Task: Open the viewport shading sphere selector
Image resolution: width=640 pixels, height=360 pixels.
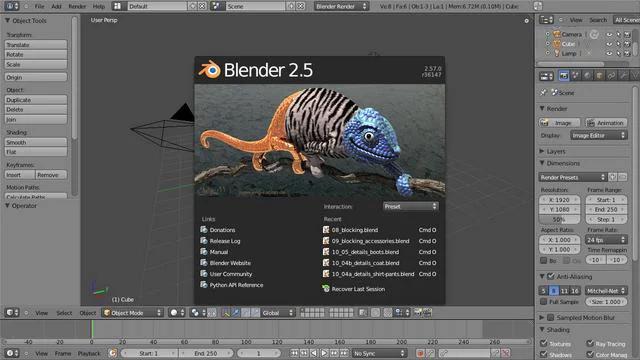Action: [x=177, y=313]
